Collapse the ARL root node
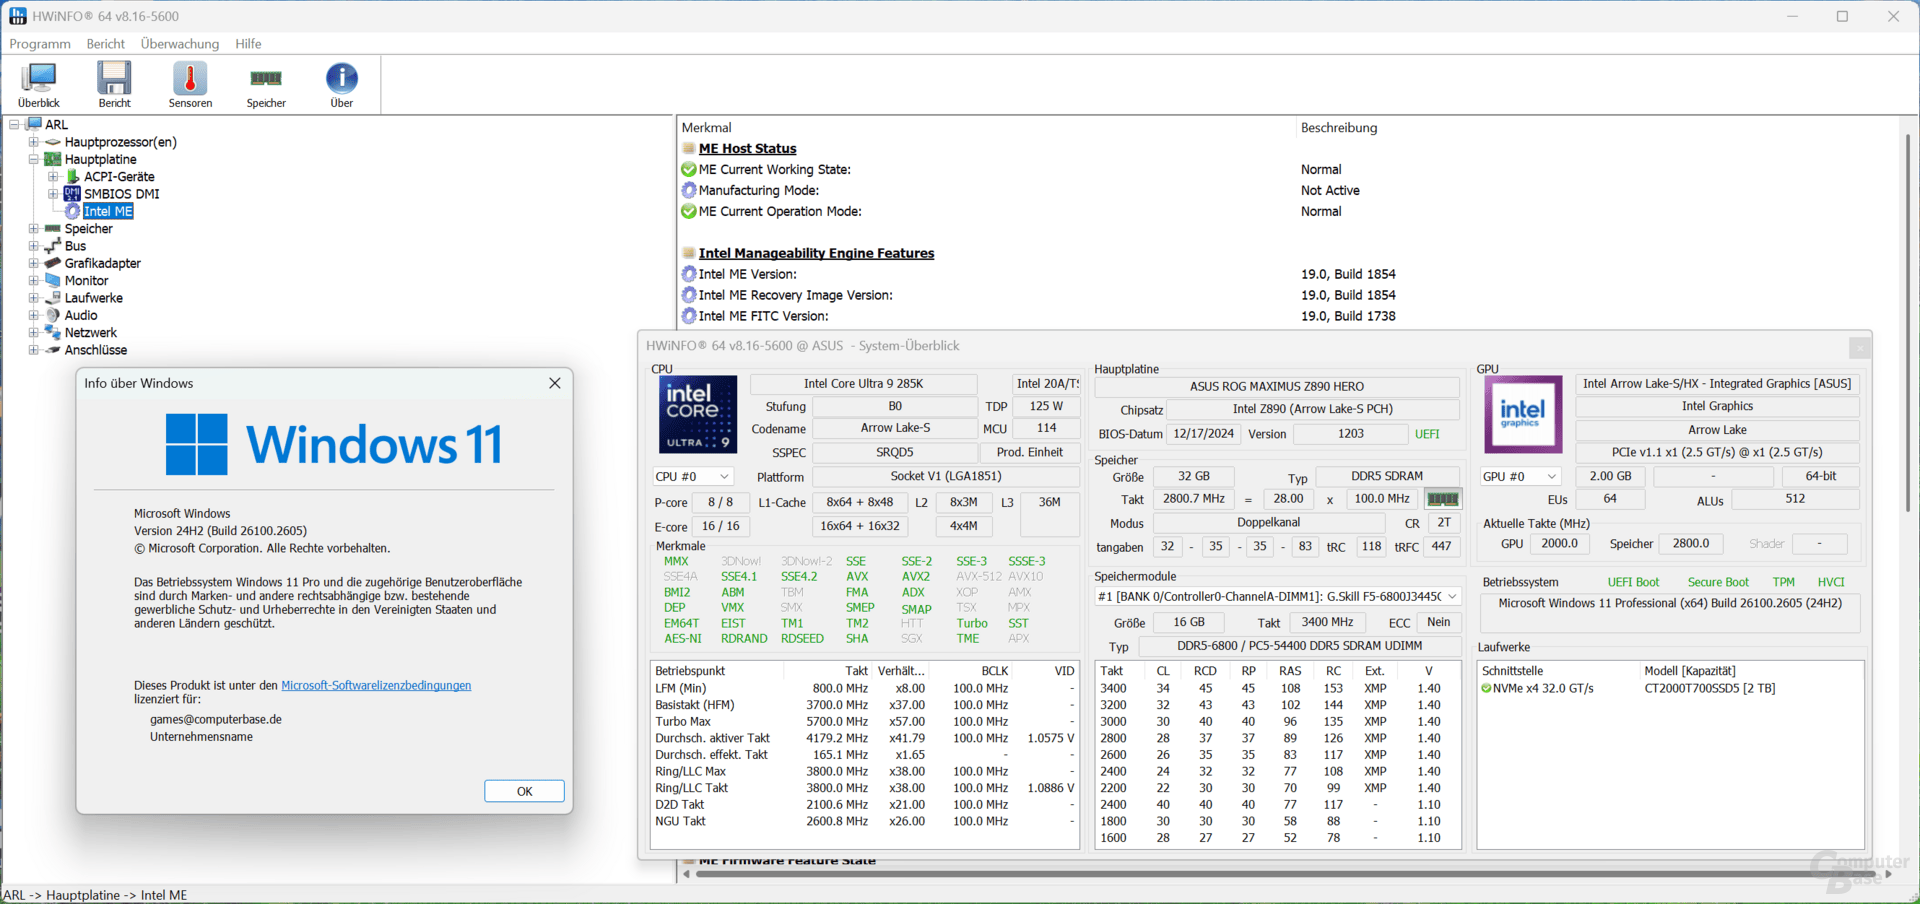The image size is (1920, 904). pos(14,124)
